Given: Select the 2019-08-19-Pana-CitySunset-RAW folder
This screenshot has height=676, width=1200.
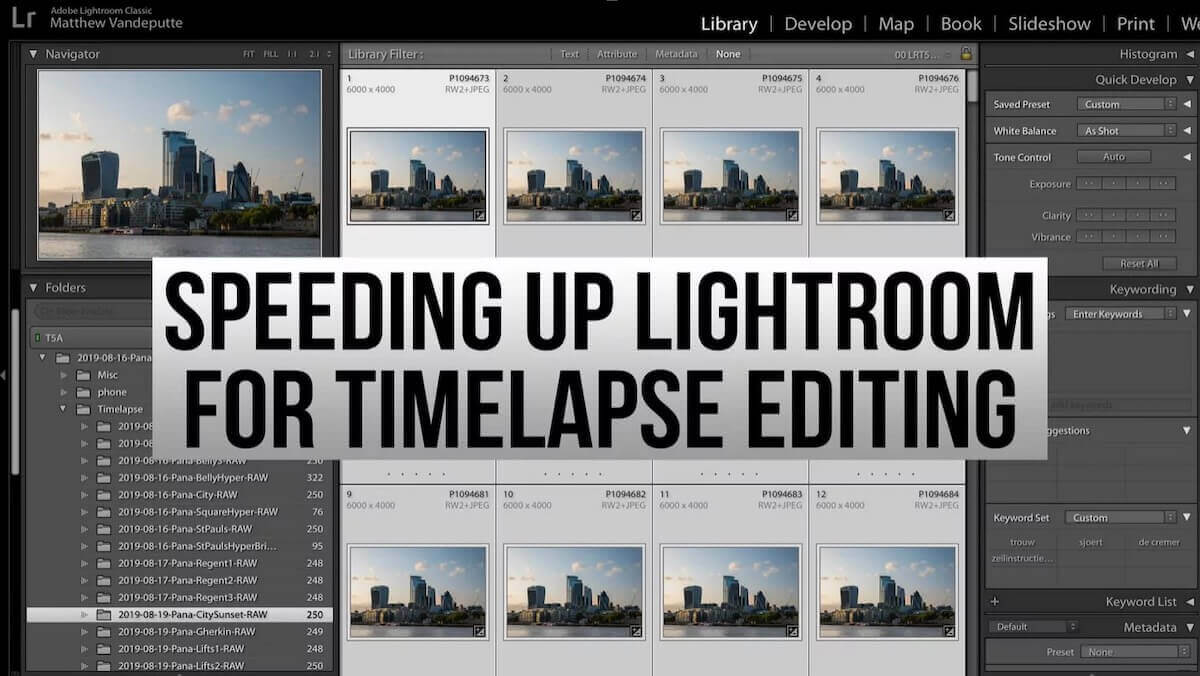Looking at the screenshot, I should pos(180,614).
